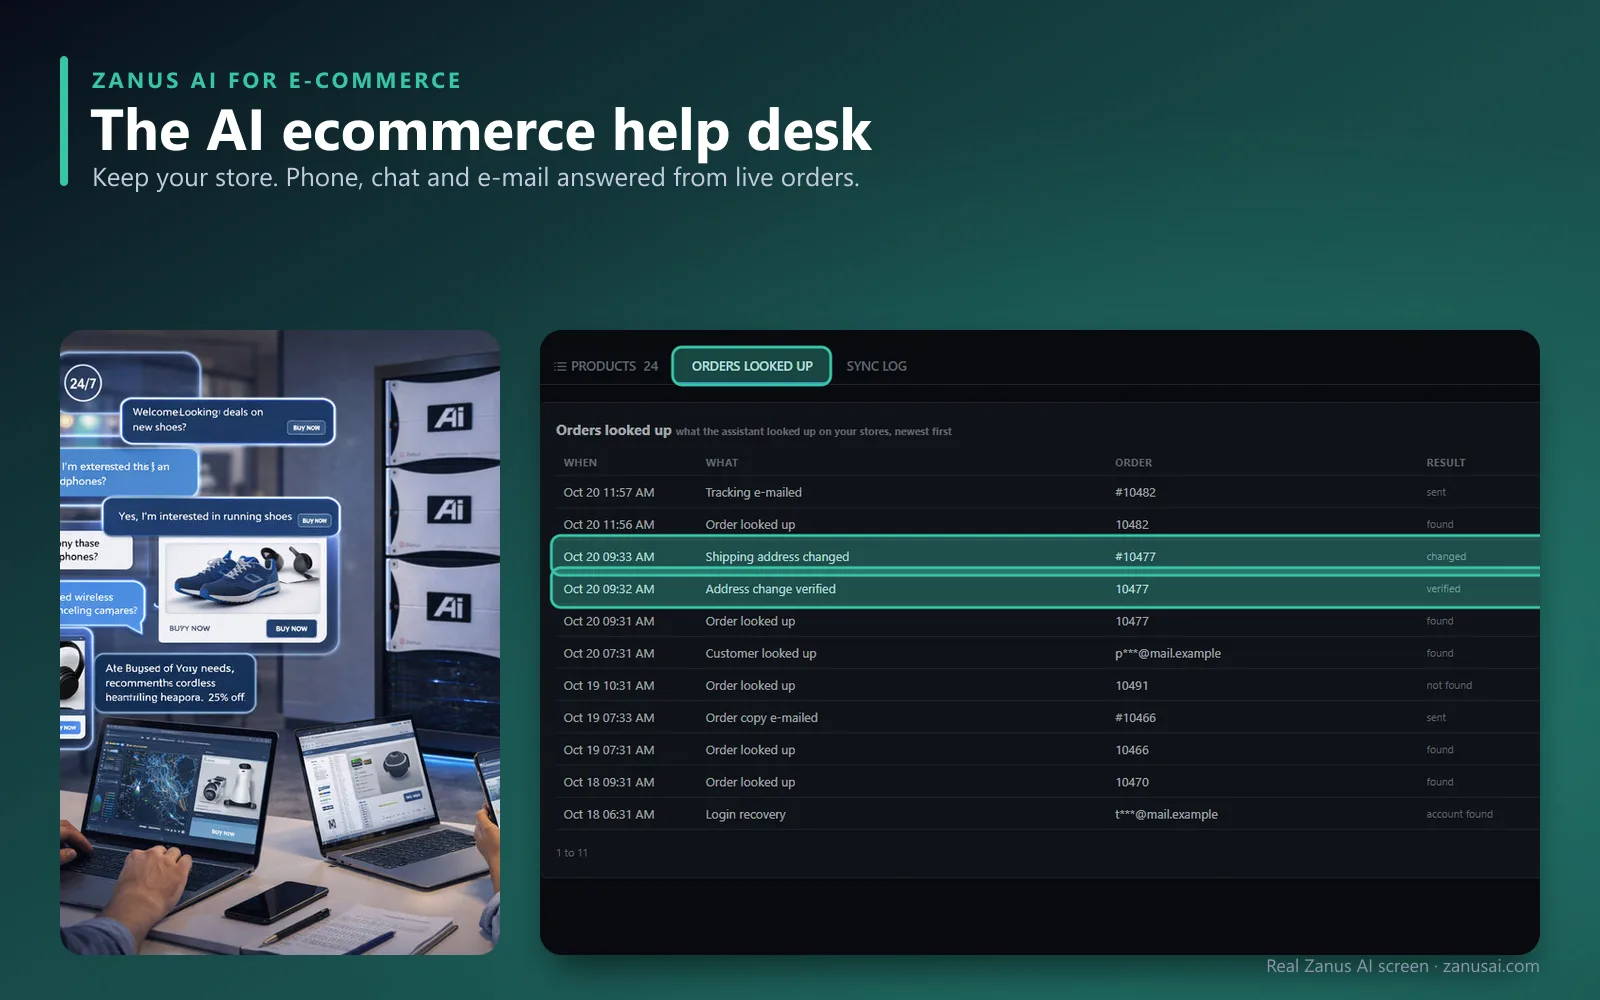1600x1000 pixels.
Task: Click the RESULT column header
Action: [1445, 462]
